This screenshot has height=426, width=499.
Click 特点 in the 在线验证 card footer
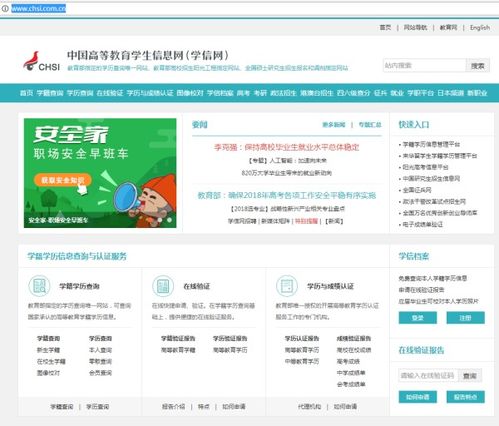click(204, 407)
